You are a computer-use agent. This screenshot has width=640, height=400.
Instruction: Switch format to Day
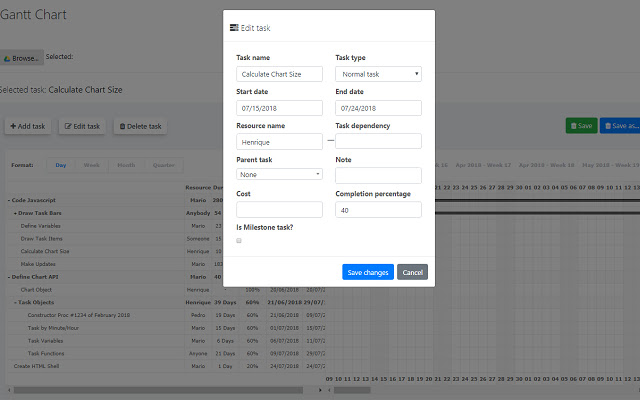pos(61,165)
